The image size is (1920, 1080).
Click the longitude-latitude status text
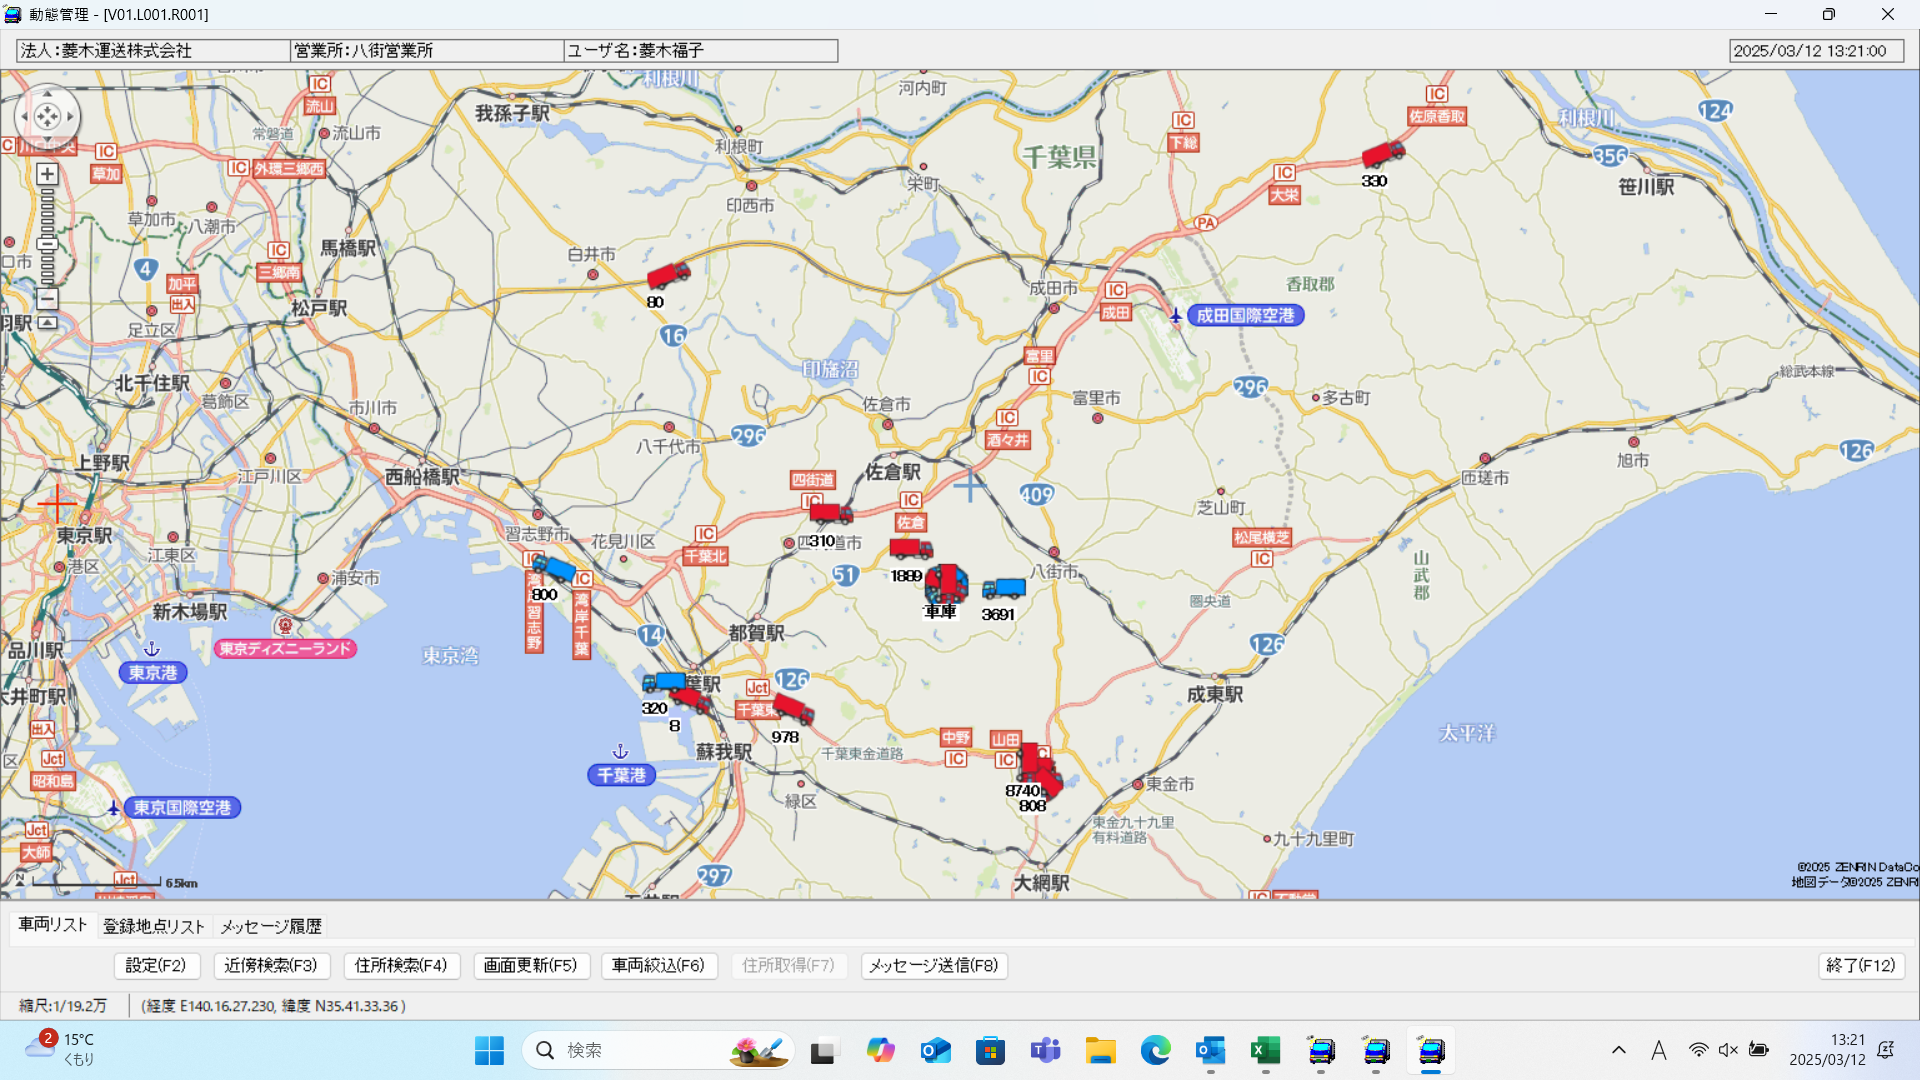tap(273, 1006)
